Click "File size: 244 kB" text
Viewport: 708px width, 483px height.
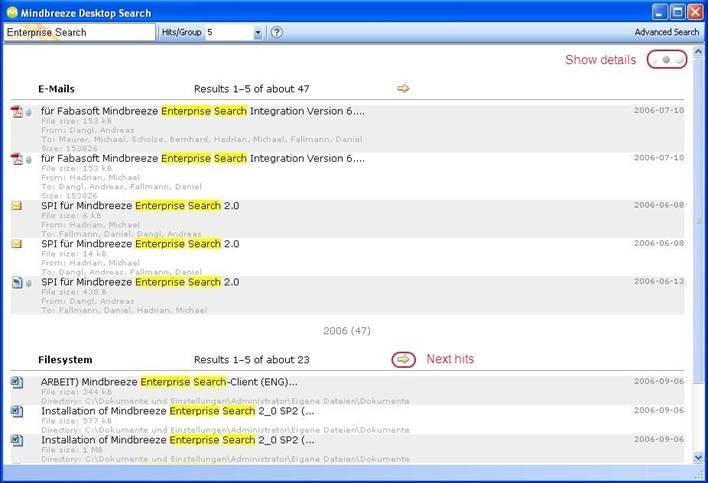tap(76, 391)
